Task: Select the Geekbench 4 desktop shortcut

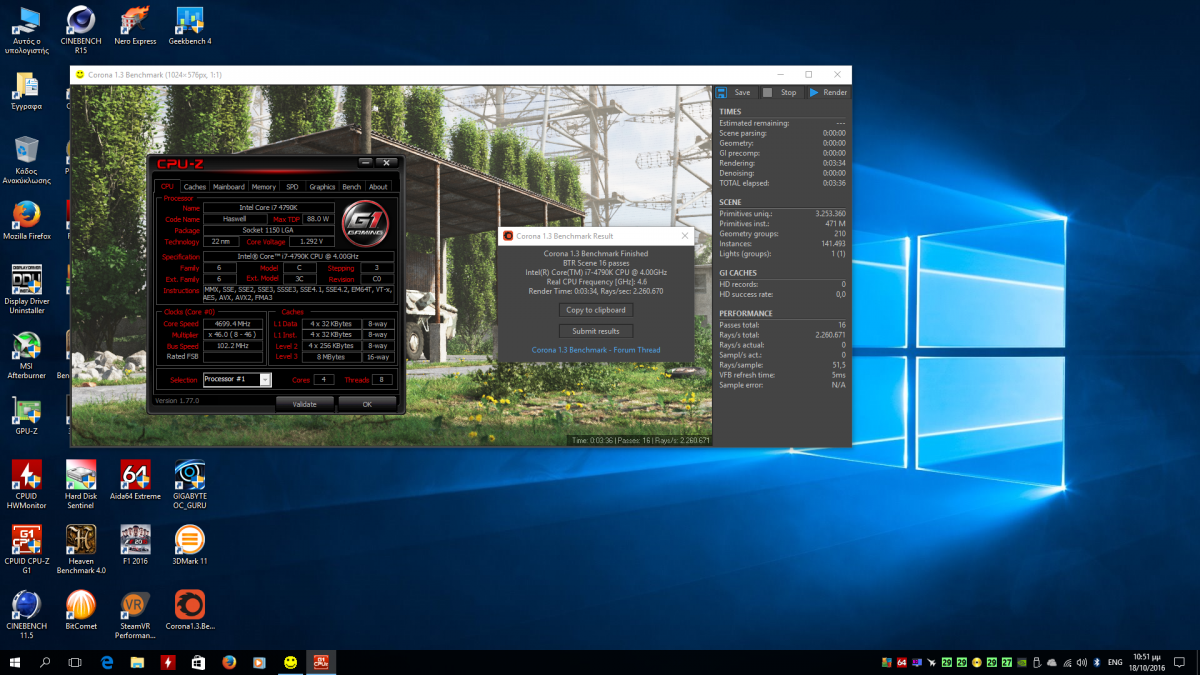Action: pyautogui.click(x=189, y=26)
